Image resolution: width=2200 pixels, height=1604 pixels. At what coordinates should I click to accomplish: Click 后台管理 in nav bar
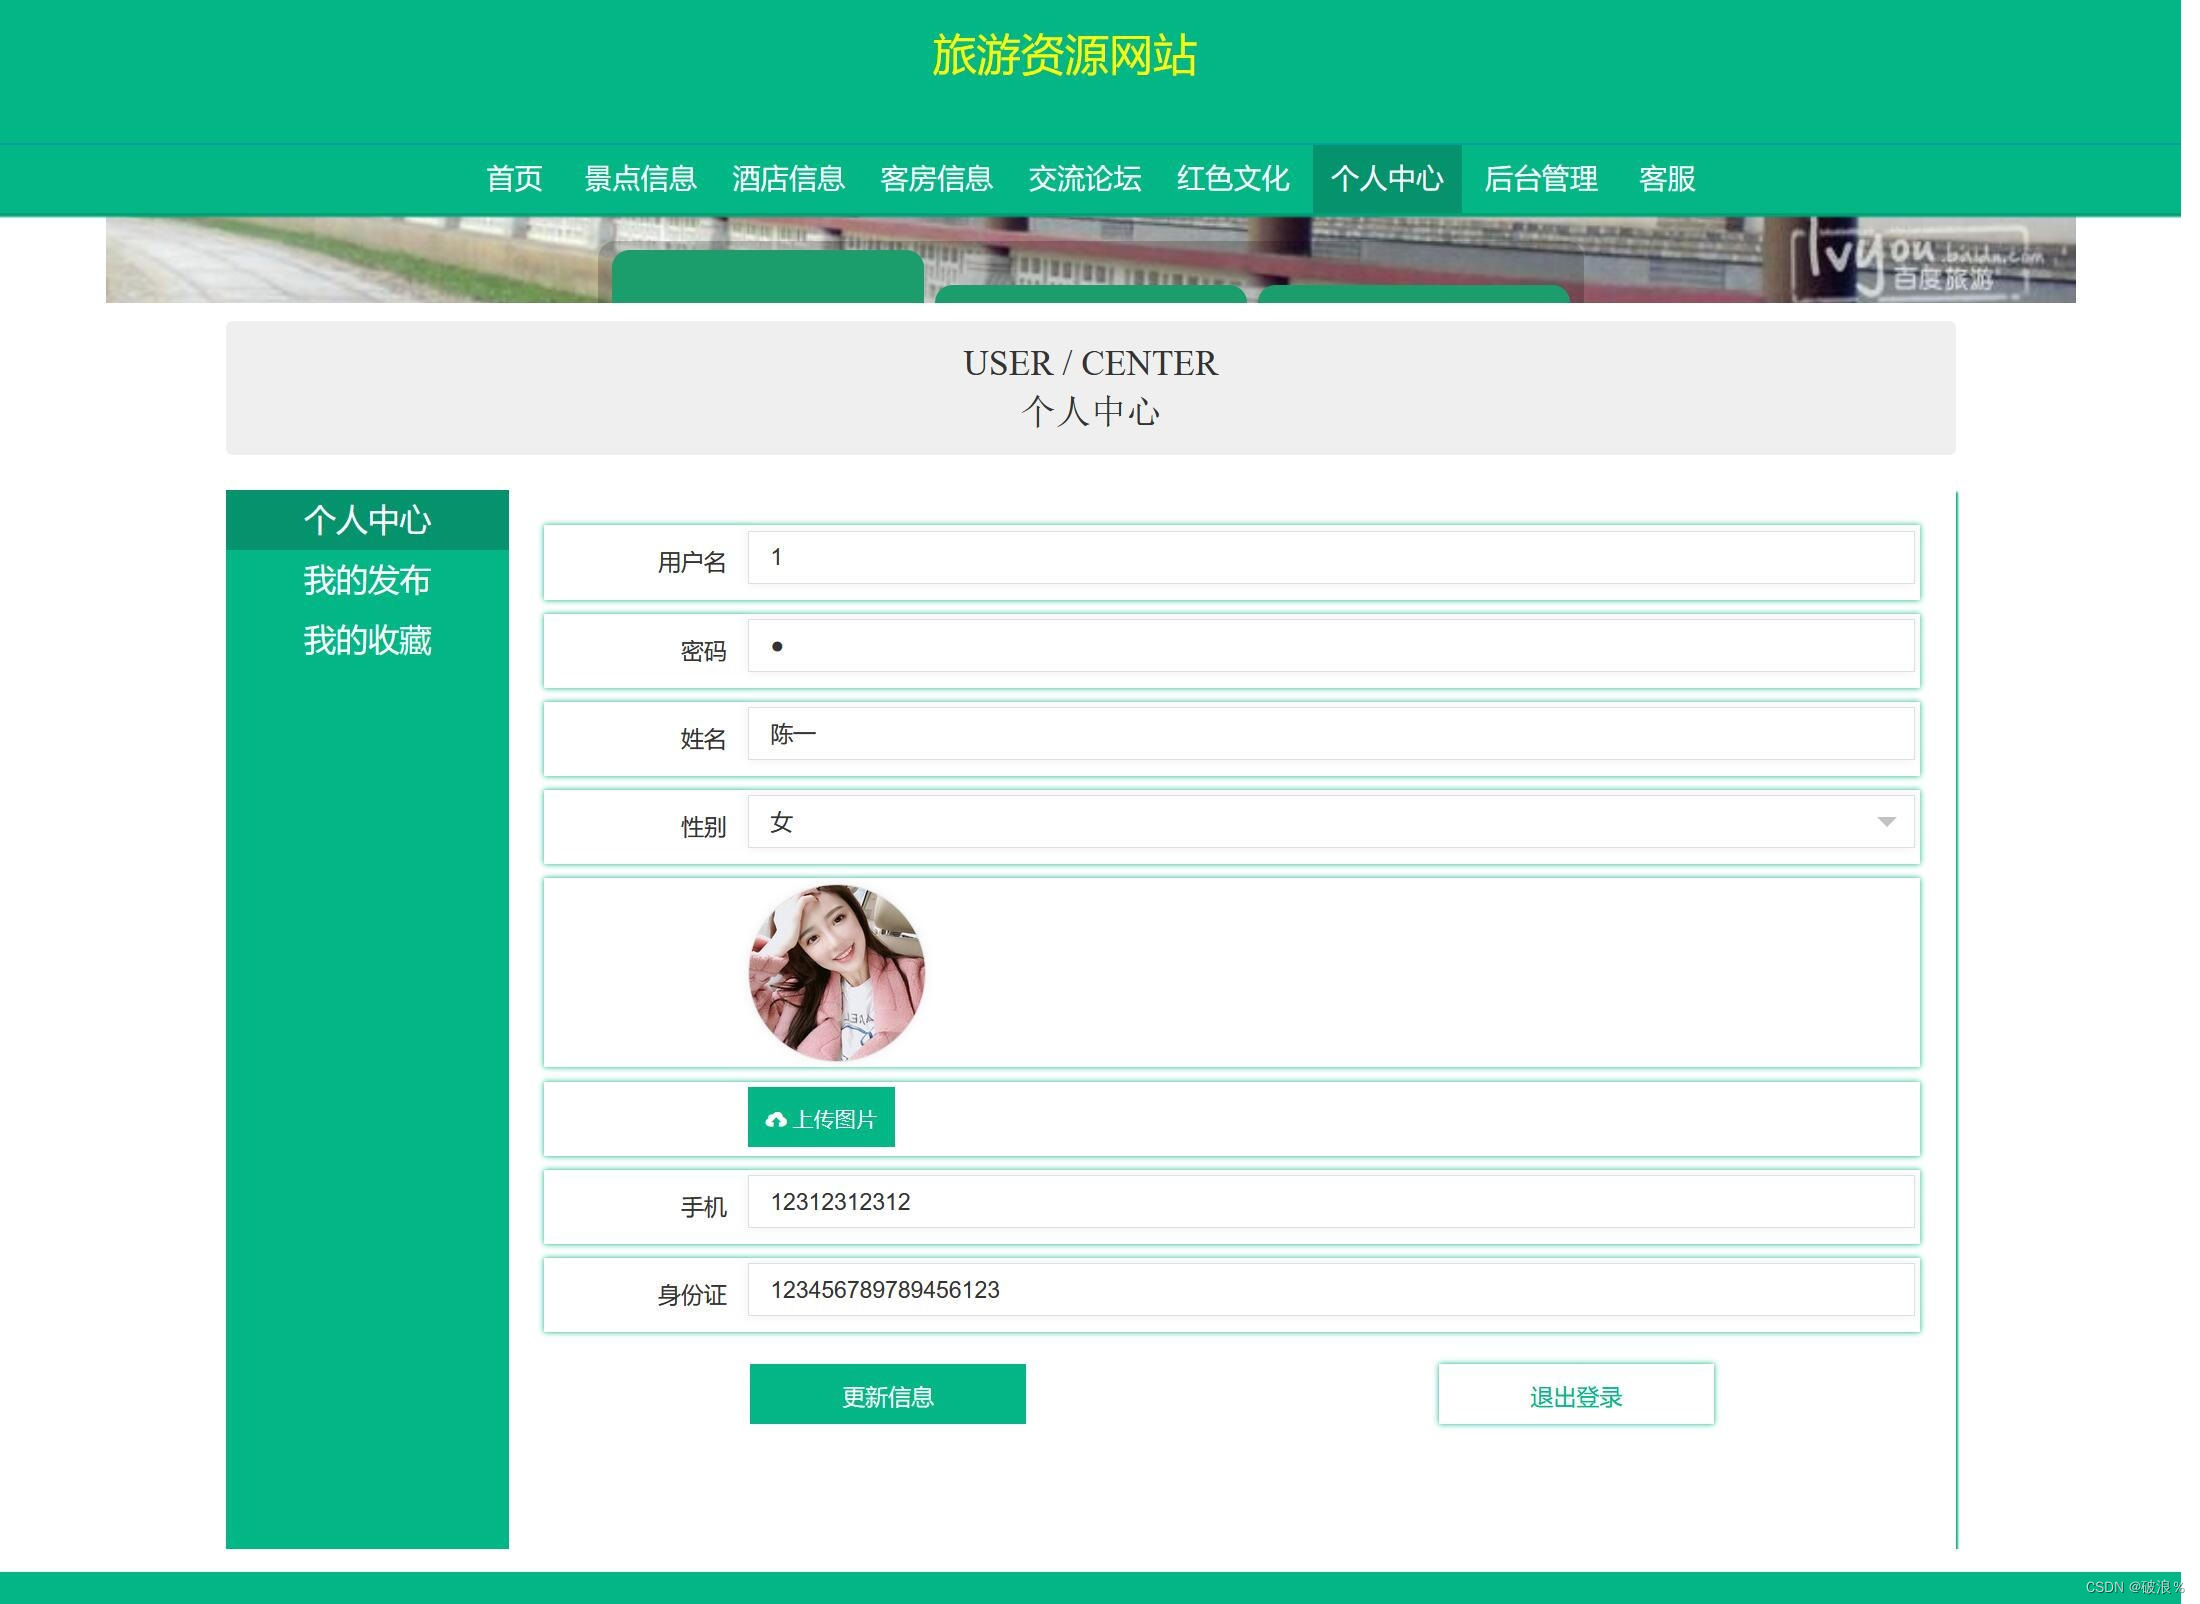pyautogui.click(x=1540, y=179)
